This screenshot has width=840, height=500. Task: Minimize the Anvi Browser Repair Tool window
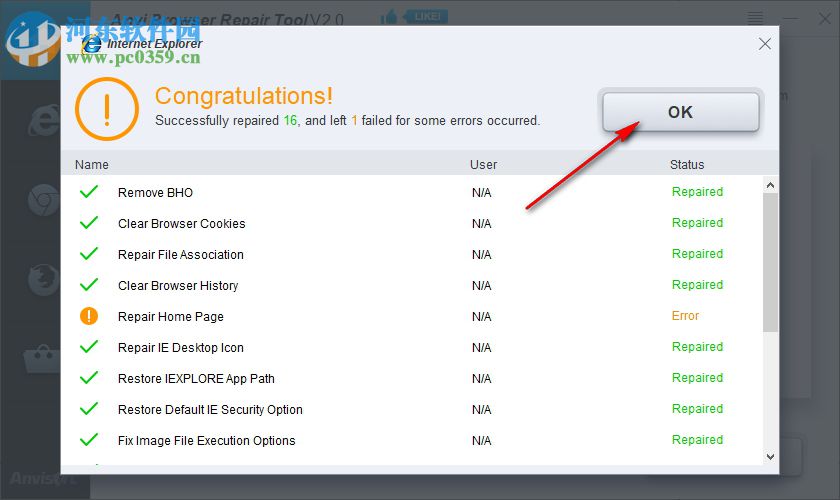pyautogui.click(x=790, y=19)
